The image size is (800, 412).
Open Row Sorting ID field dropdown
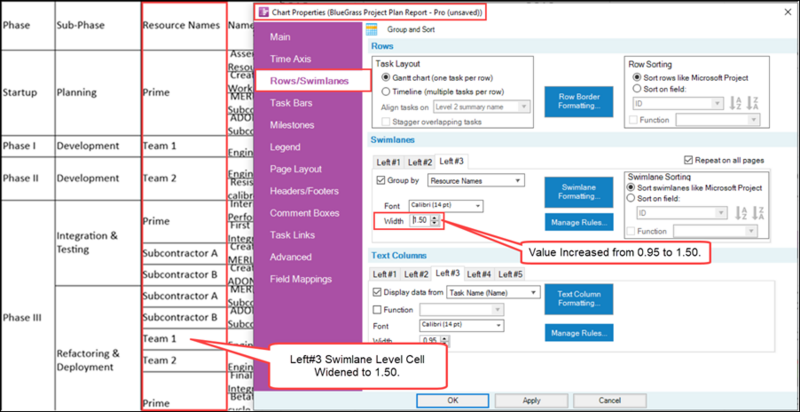pyautogui.click(x=678, y=104)
